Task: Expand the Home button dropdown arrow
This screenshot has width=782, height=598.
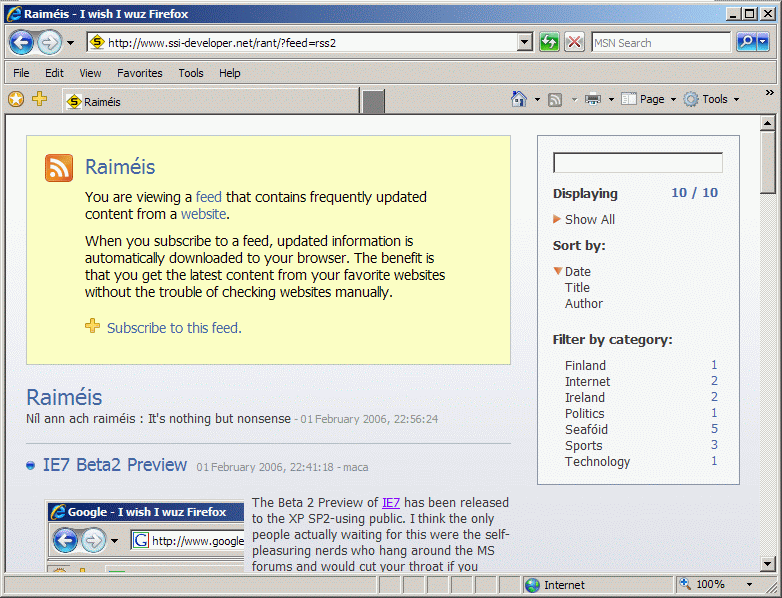Action: 537,99
